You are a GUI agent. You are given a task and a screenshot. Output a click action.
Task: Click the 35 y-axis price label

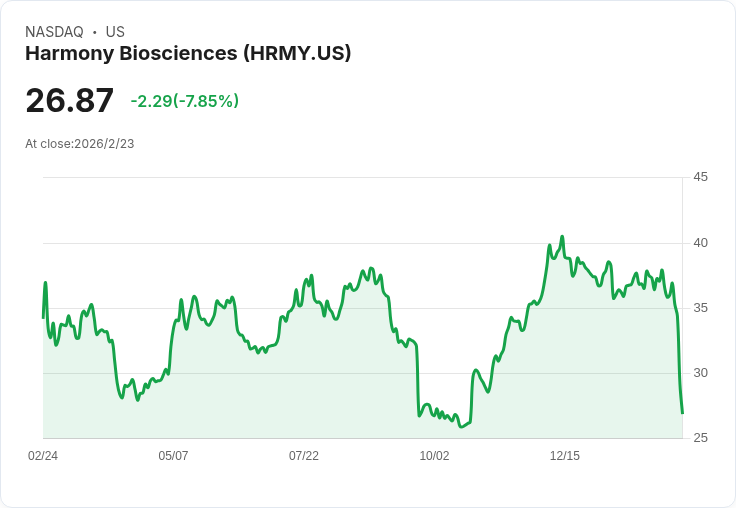pos(701,308)
